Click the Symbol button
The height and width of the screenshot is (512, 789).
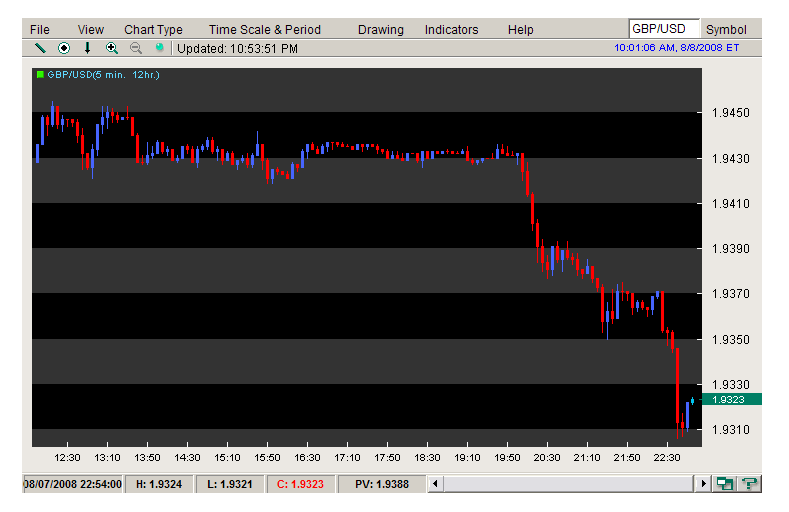[726, 29]
